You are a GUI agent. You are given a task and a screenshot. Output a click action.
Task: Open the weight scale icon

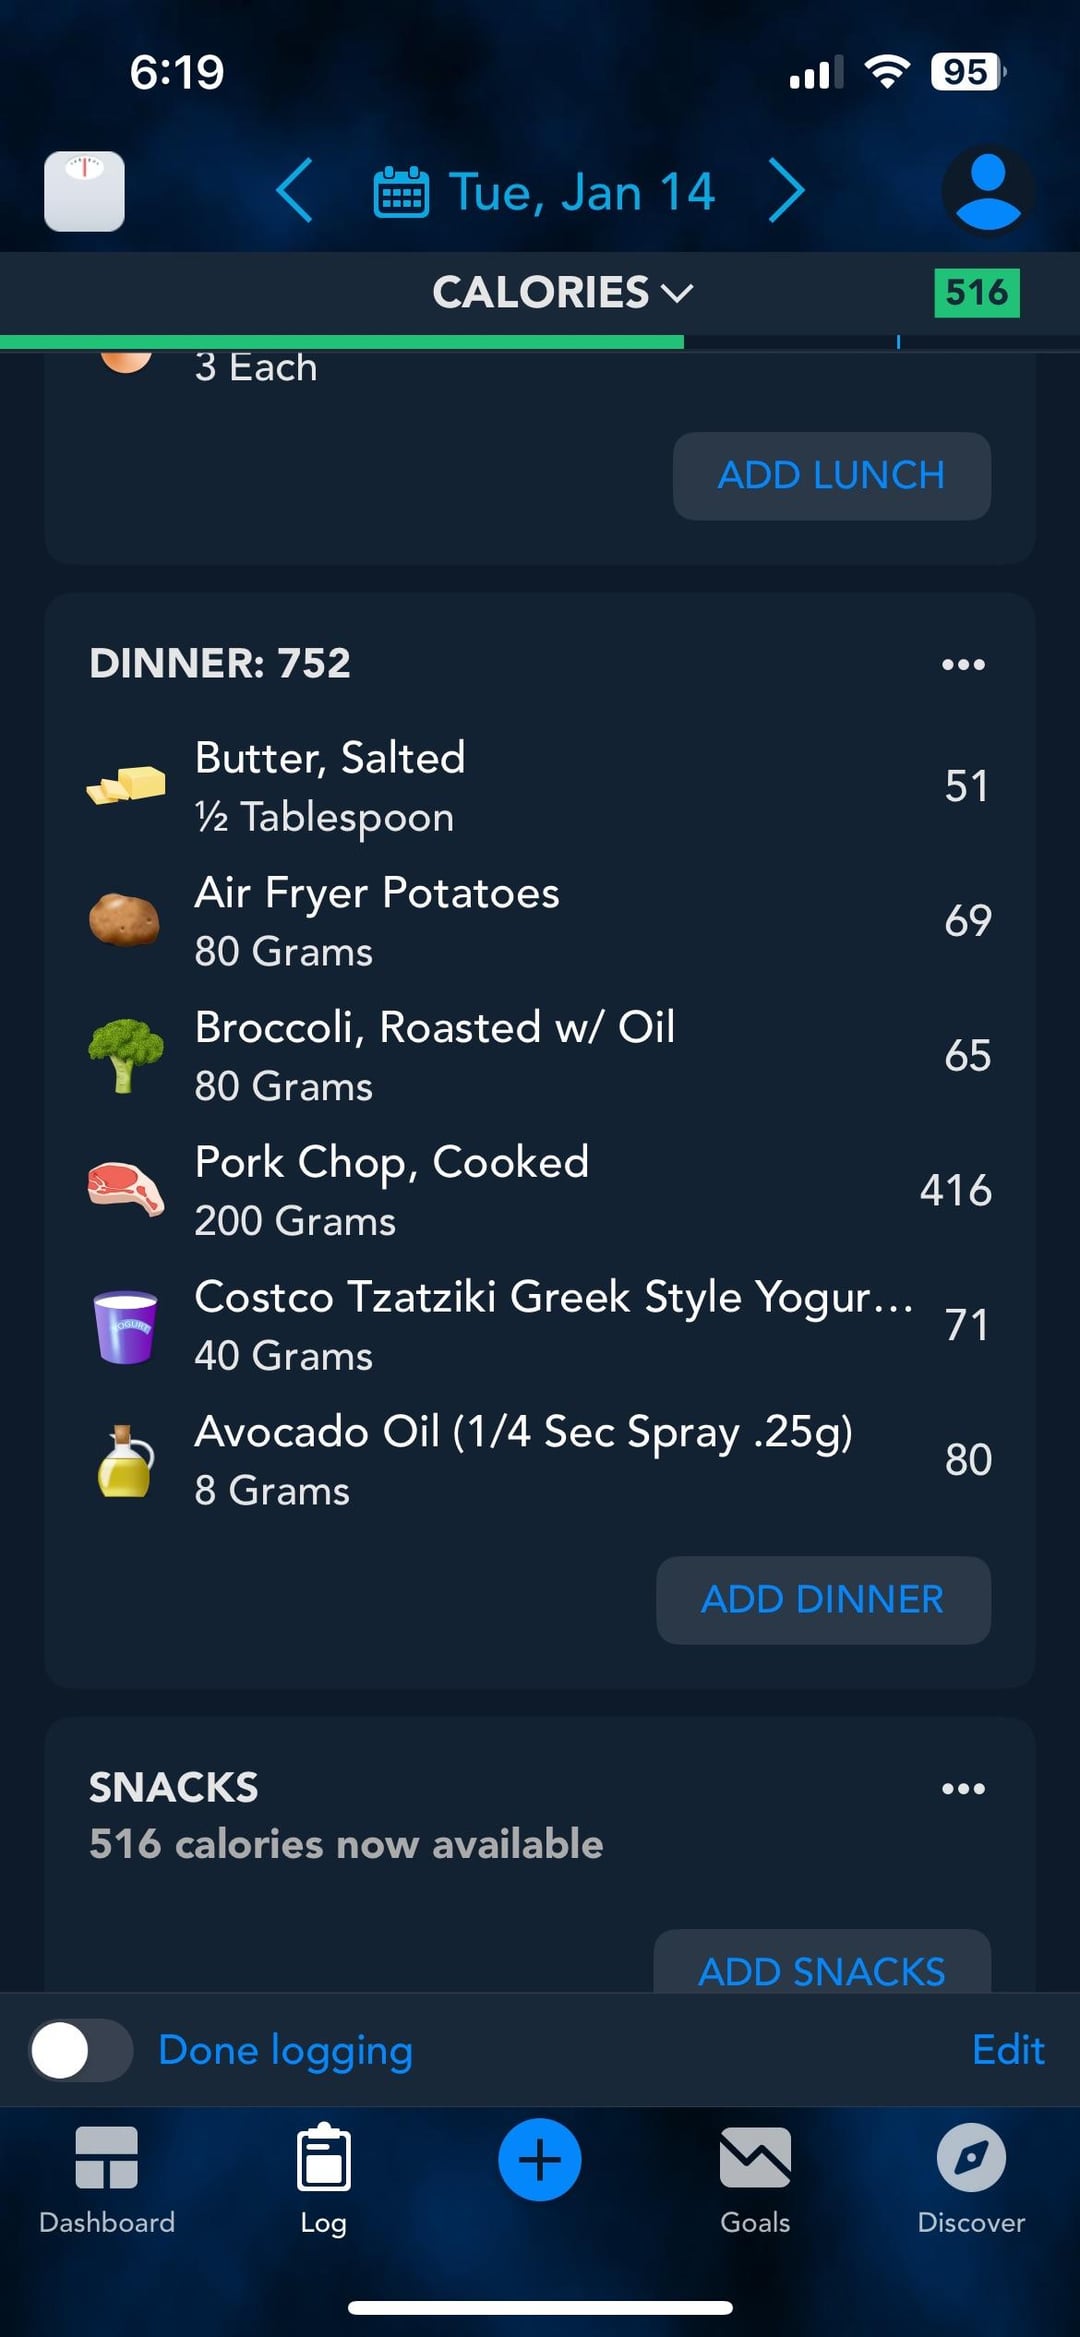[84, 191]
